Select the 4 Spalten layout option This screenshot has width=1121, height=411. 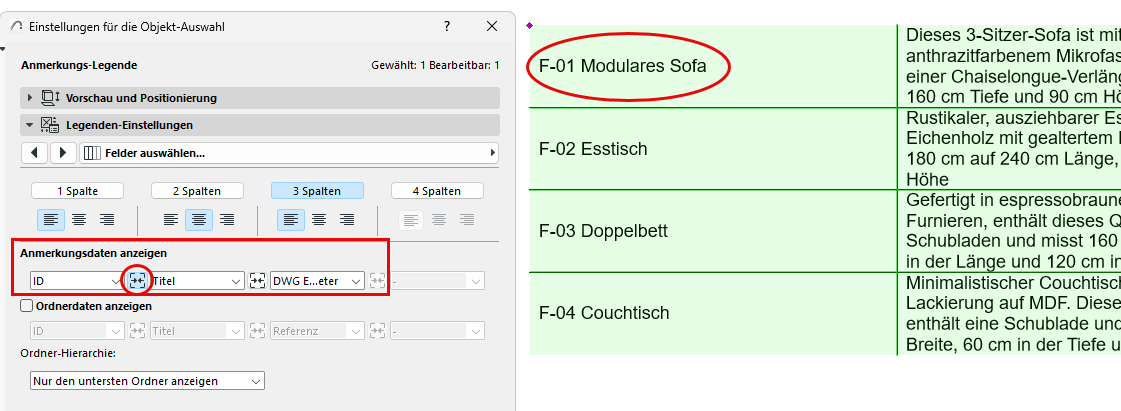coord(437,191)
